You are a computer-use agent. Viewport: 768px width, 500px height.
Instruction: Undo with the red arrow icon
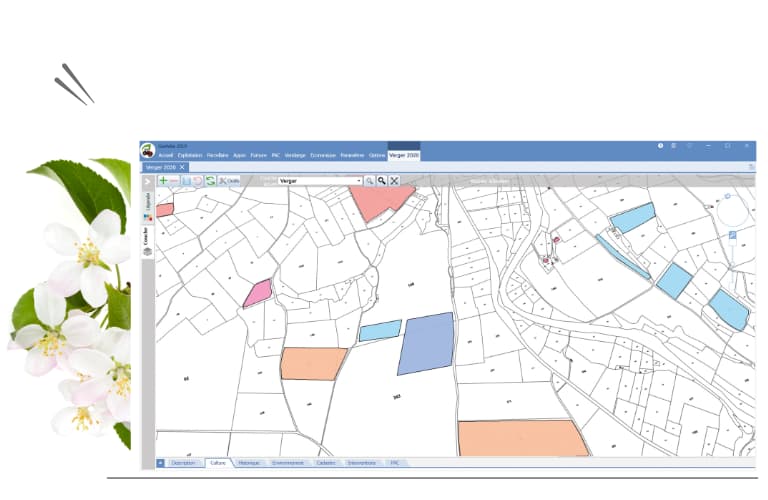pos(197,181)
